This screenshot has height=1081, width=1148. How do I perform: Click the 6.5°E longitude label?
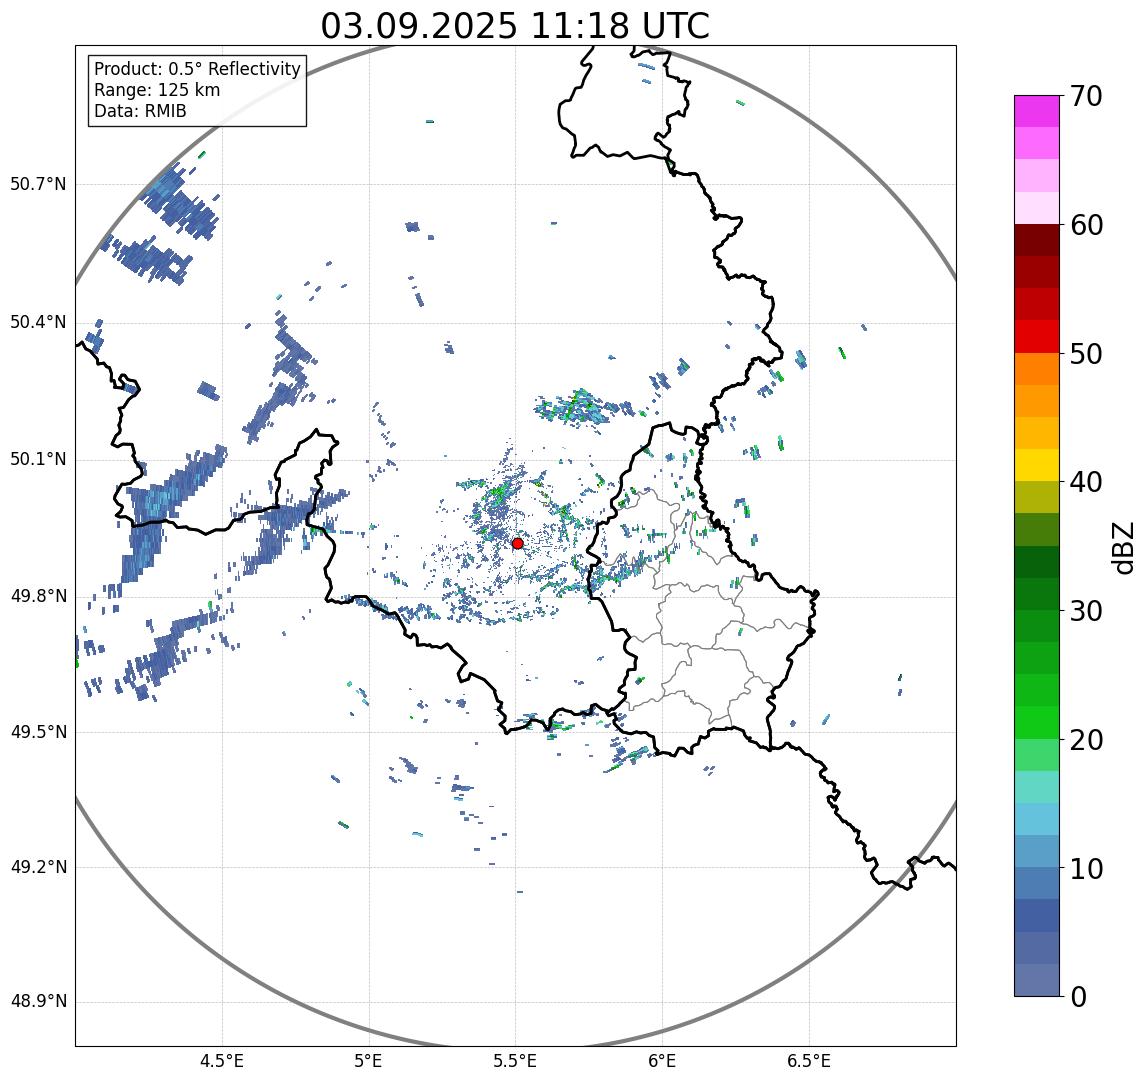(x=810, y=1061)
